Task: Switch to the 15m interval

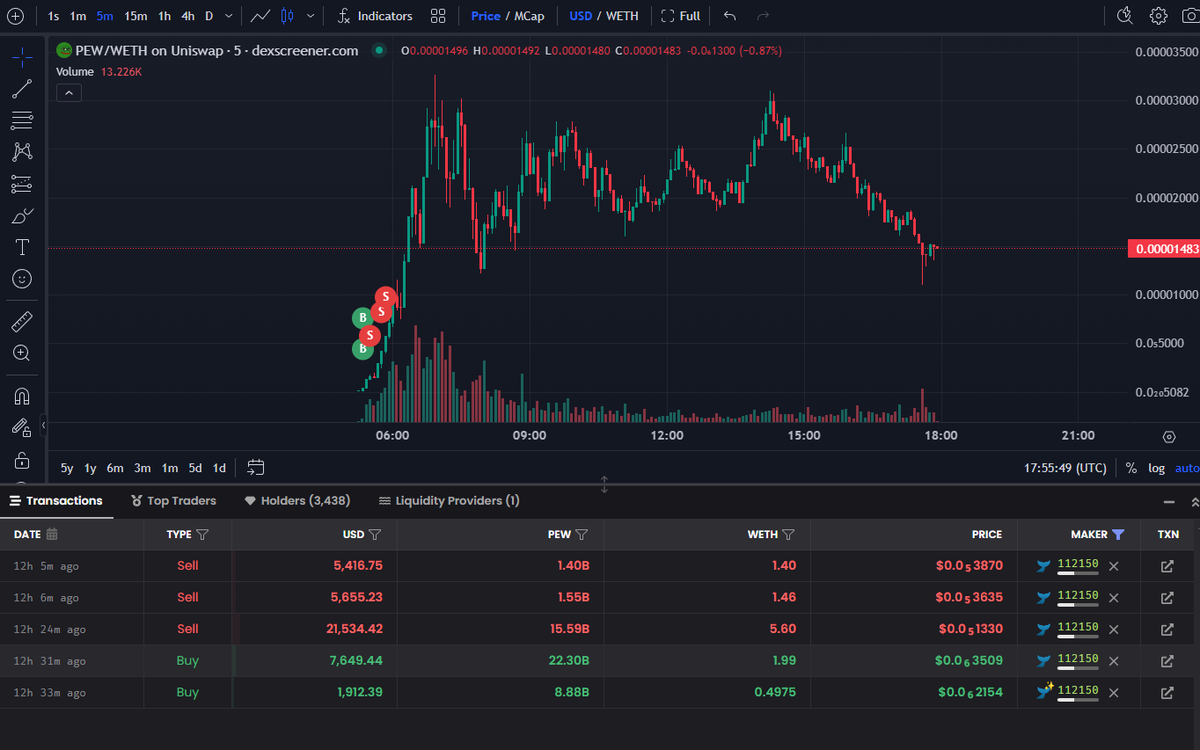Action: [x=136, y=16]
